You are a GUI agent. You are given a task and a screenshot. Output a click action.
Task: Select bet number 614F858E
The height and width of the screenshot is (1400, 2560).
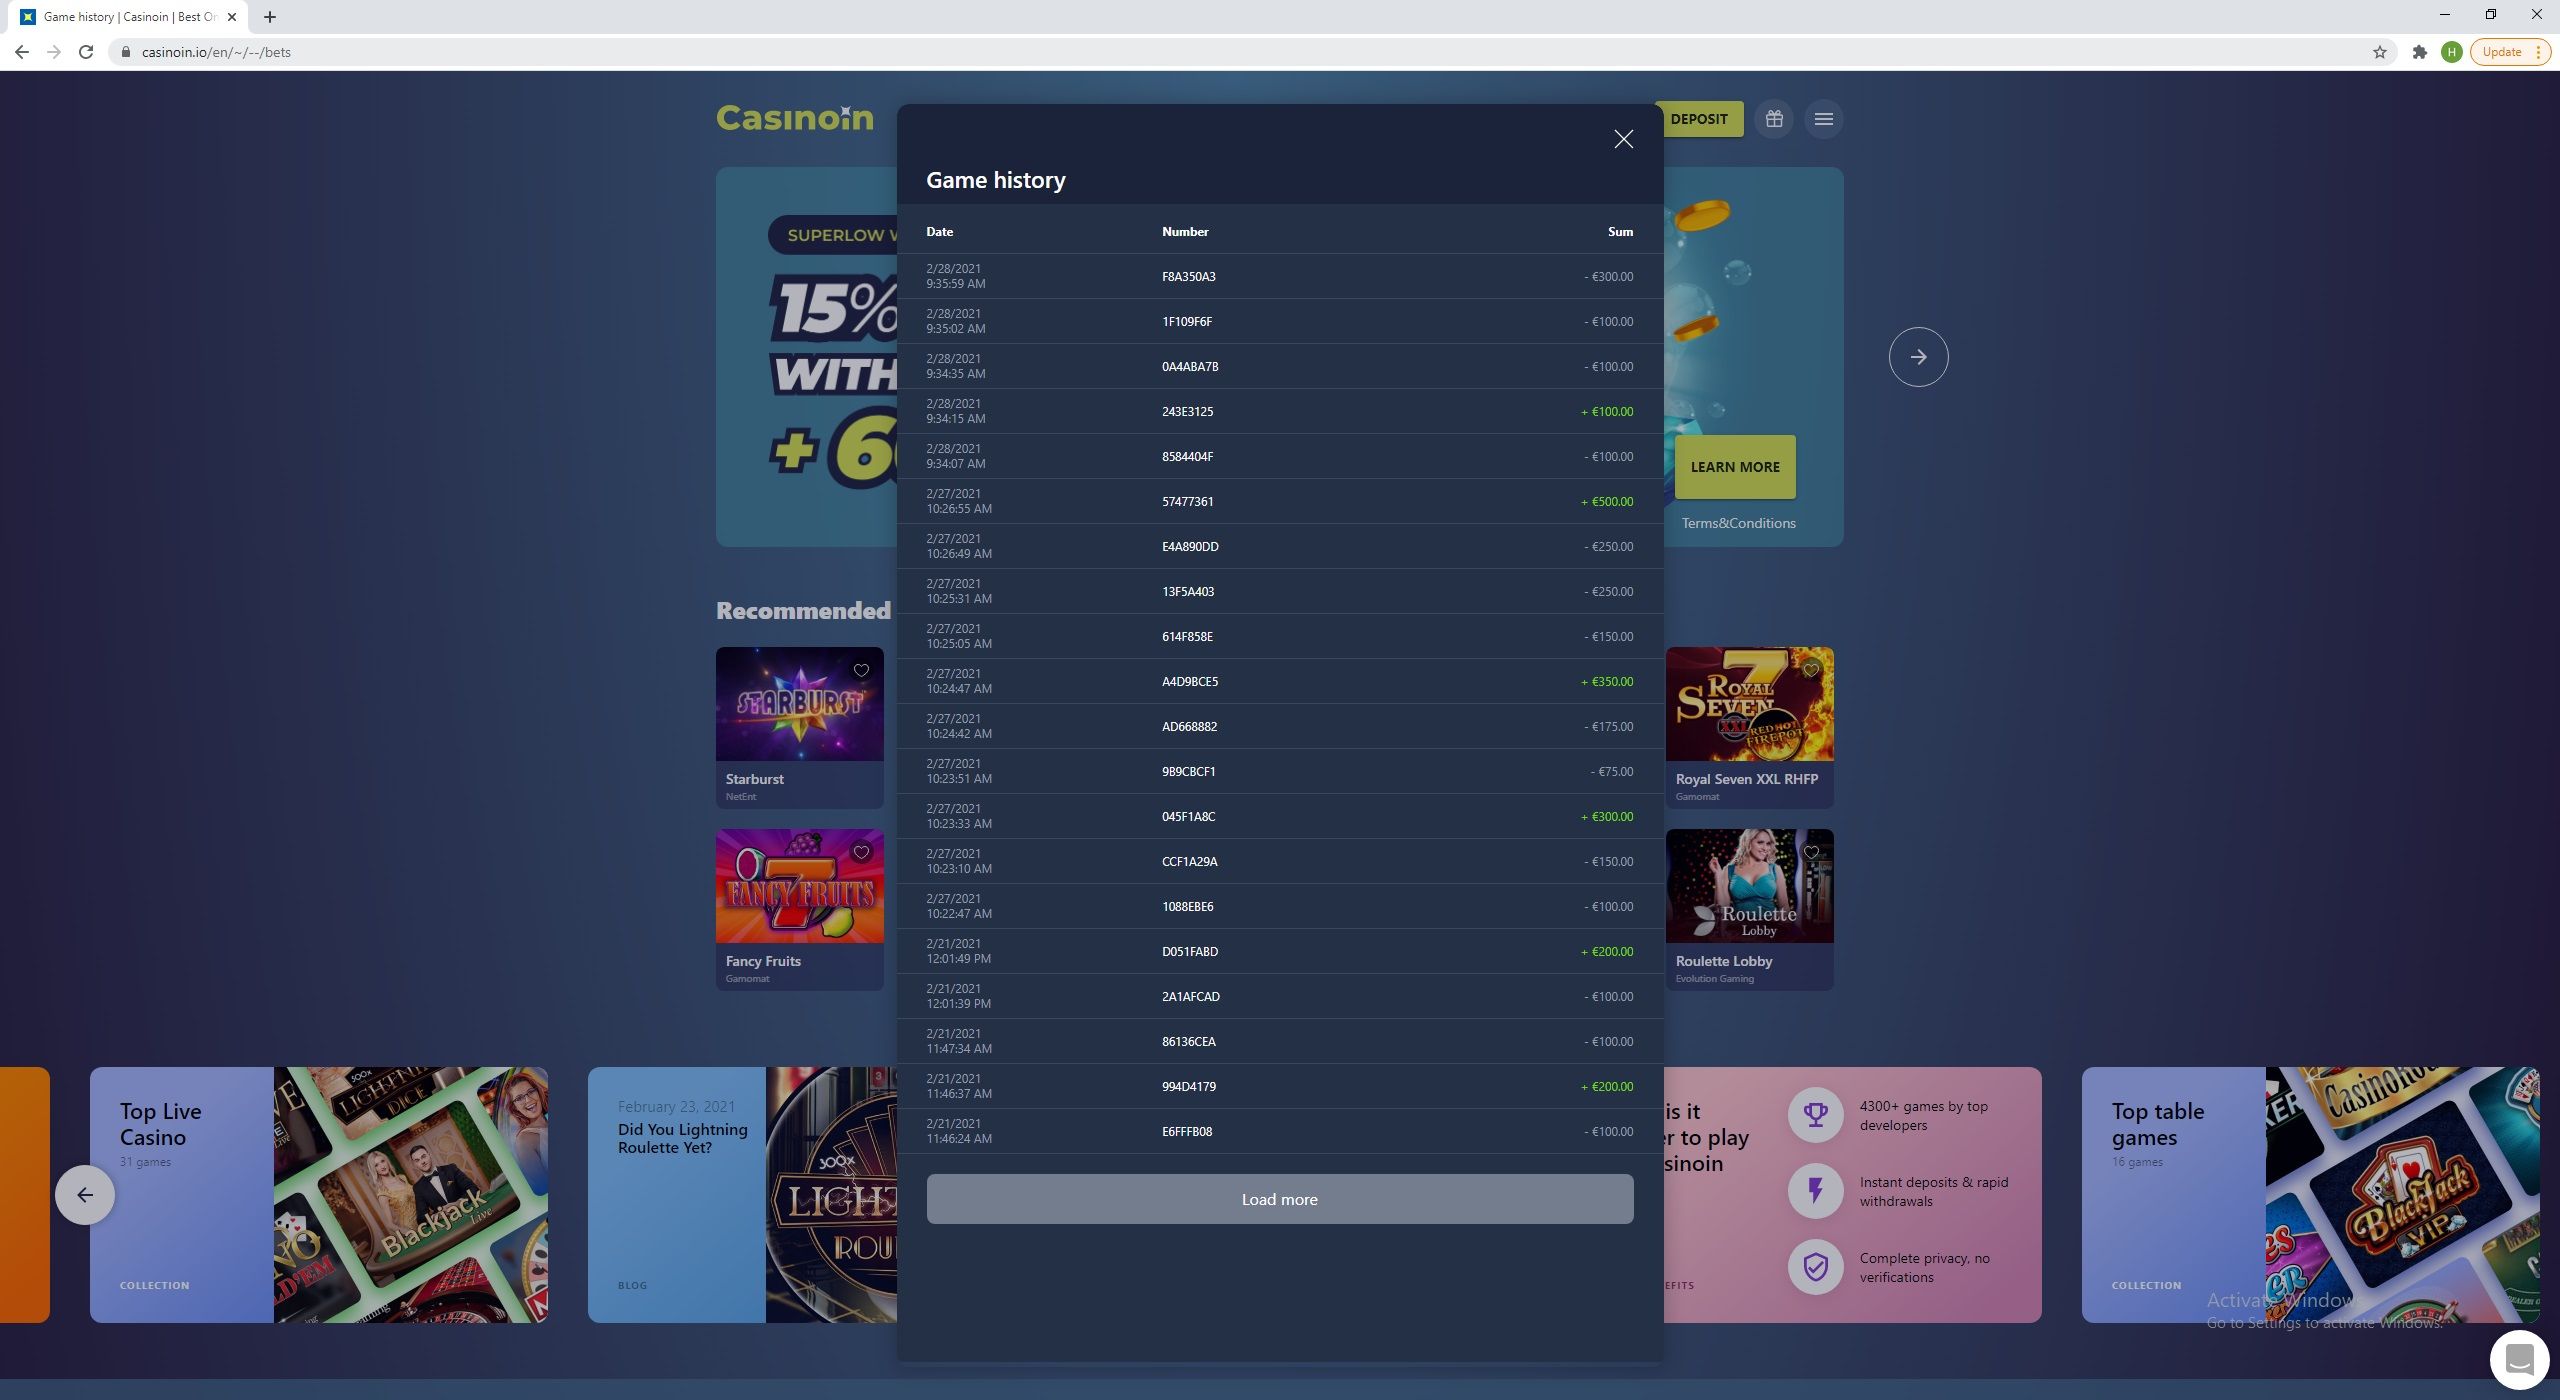(1188, 637)
